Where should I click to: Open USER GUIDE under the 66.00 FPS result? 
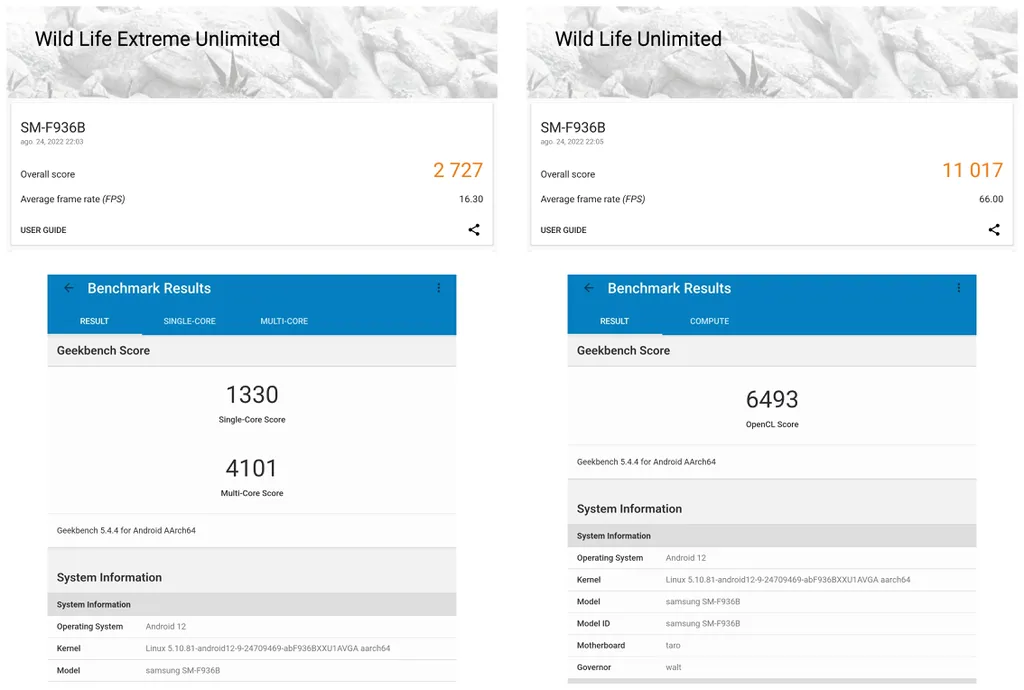[x=564, y=230]
